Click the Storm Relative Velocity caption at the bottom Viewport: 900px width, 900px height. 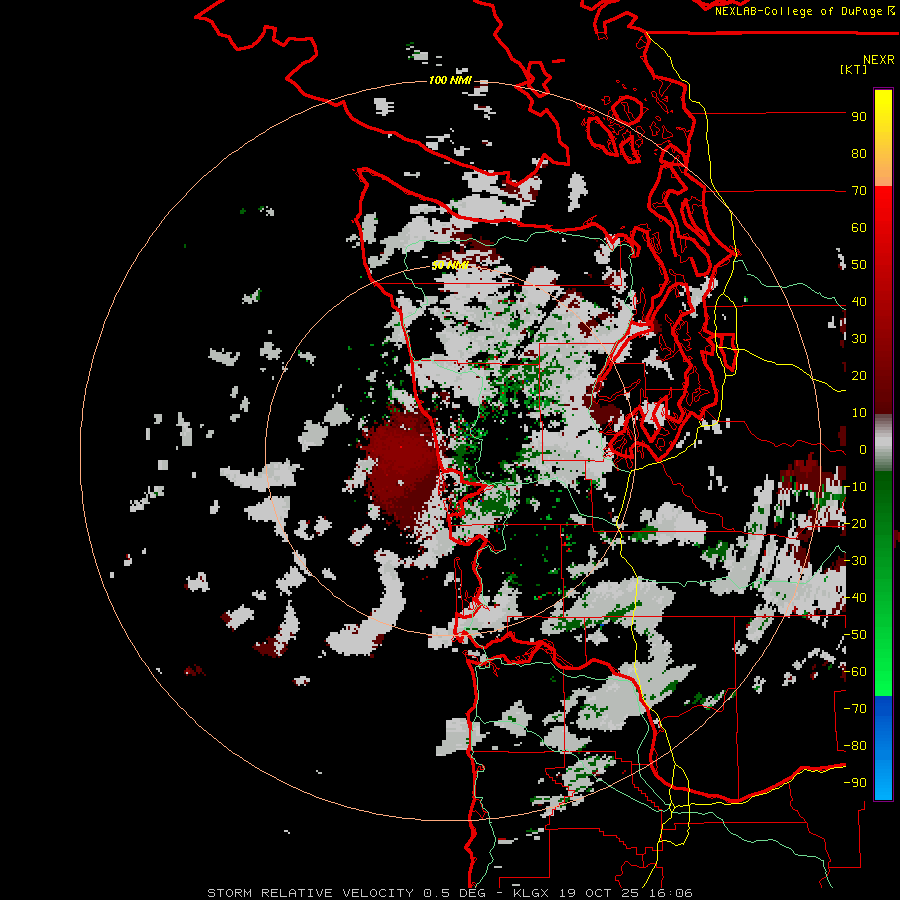click(x=449, y=893)
